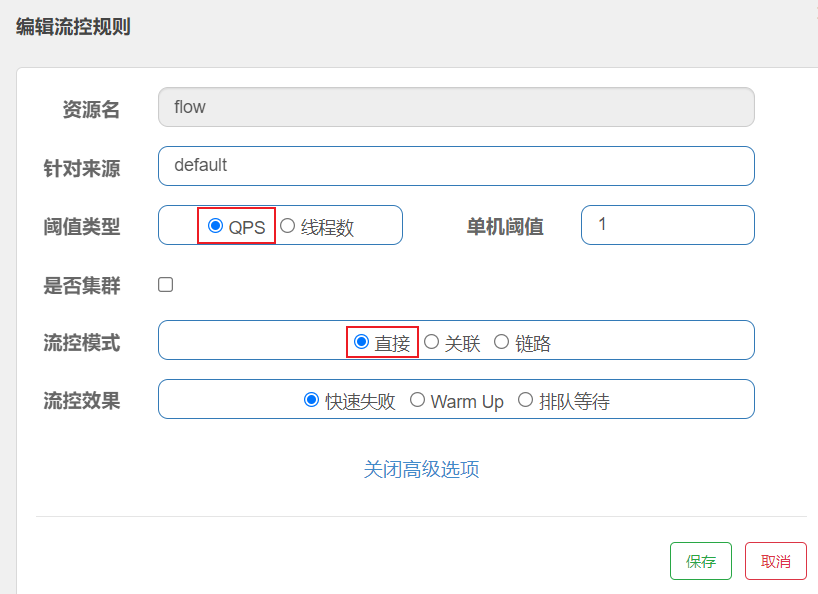
Task: Tick the 是否集群 checkbox
Action: [166, 285]
